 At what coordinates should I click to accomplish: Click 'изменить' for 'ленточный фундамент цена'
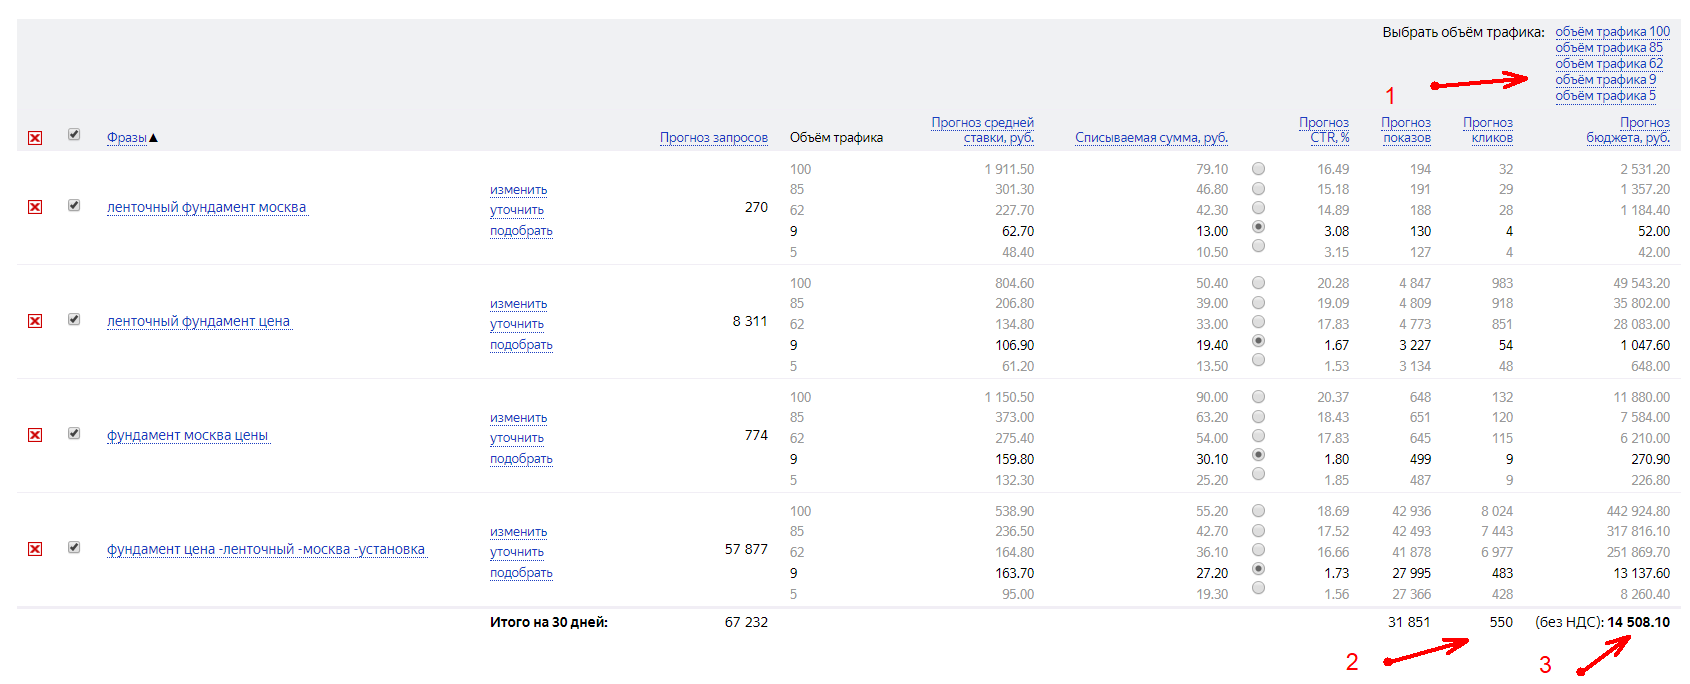pos(518,304)
